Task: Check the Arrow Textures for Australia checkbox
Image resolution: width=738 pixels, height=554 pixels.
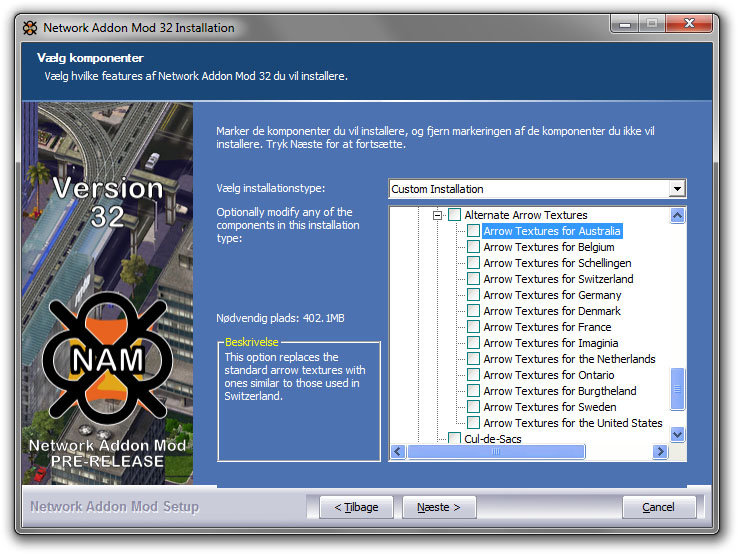Action: [473, 231]
